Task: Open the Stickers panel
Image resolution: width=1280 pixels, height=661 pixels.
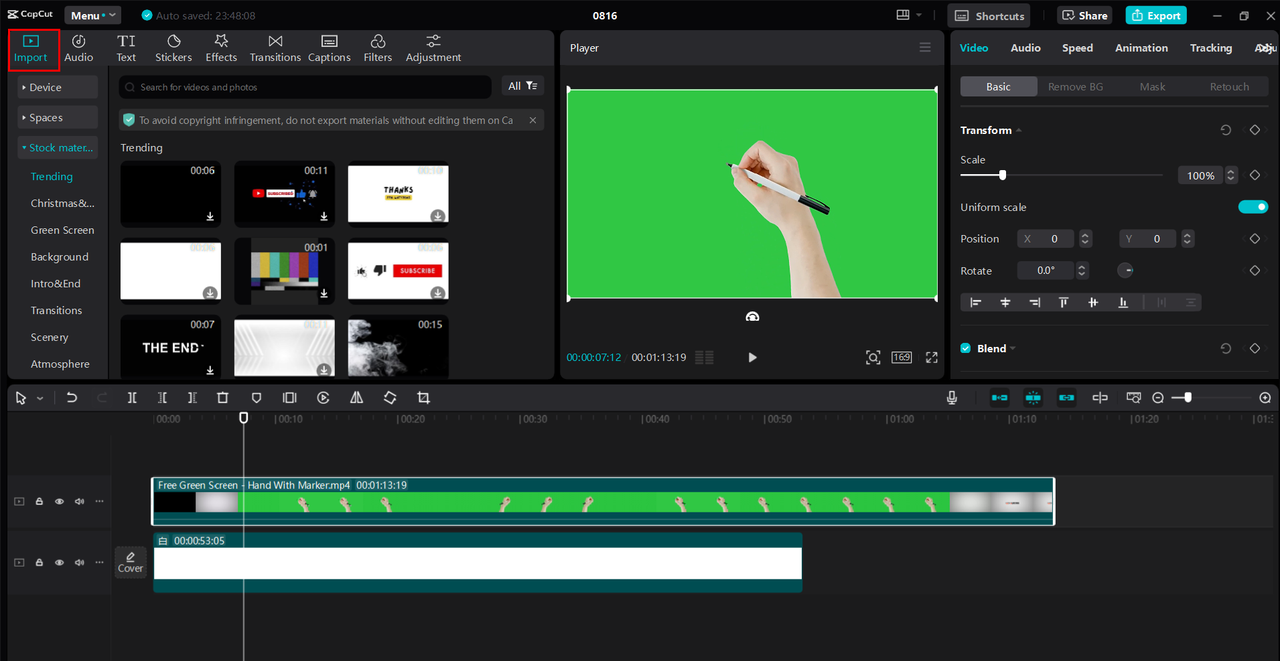Action: [x=173, y=48]
